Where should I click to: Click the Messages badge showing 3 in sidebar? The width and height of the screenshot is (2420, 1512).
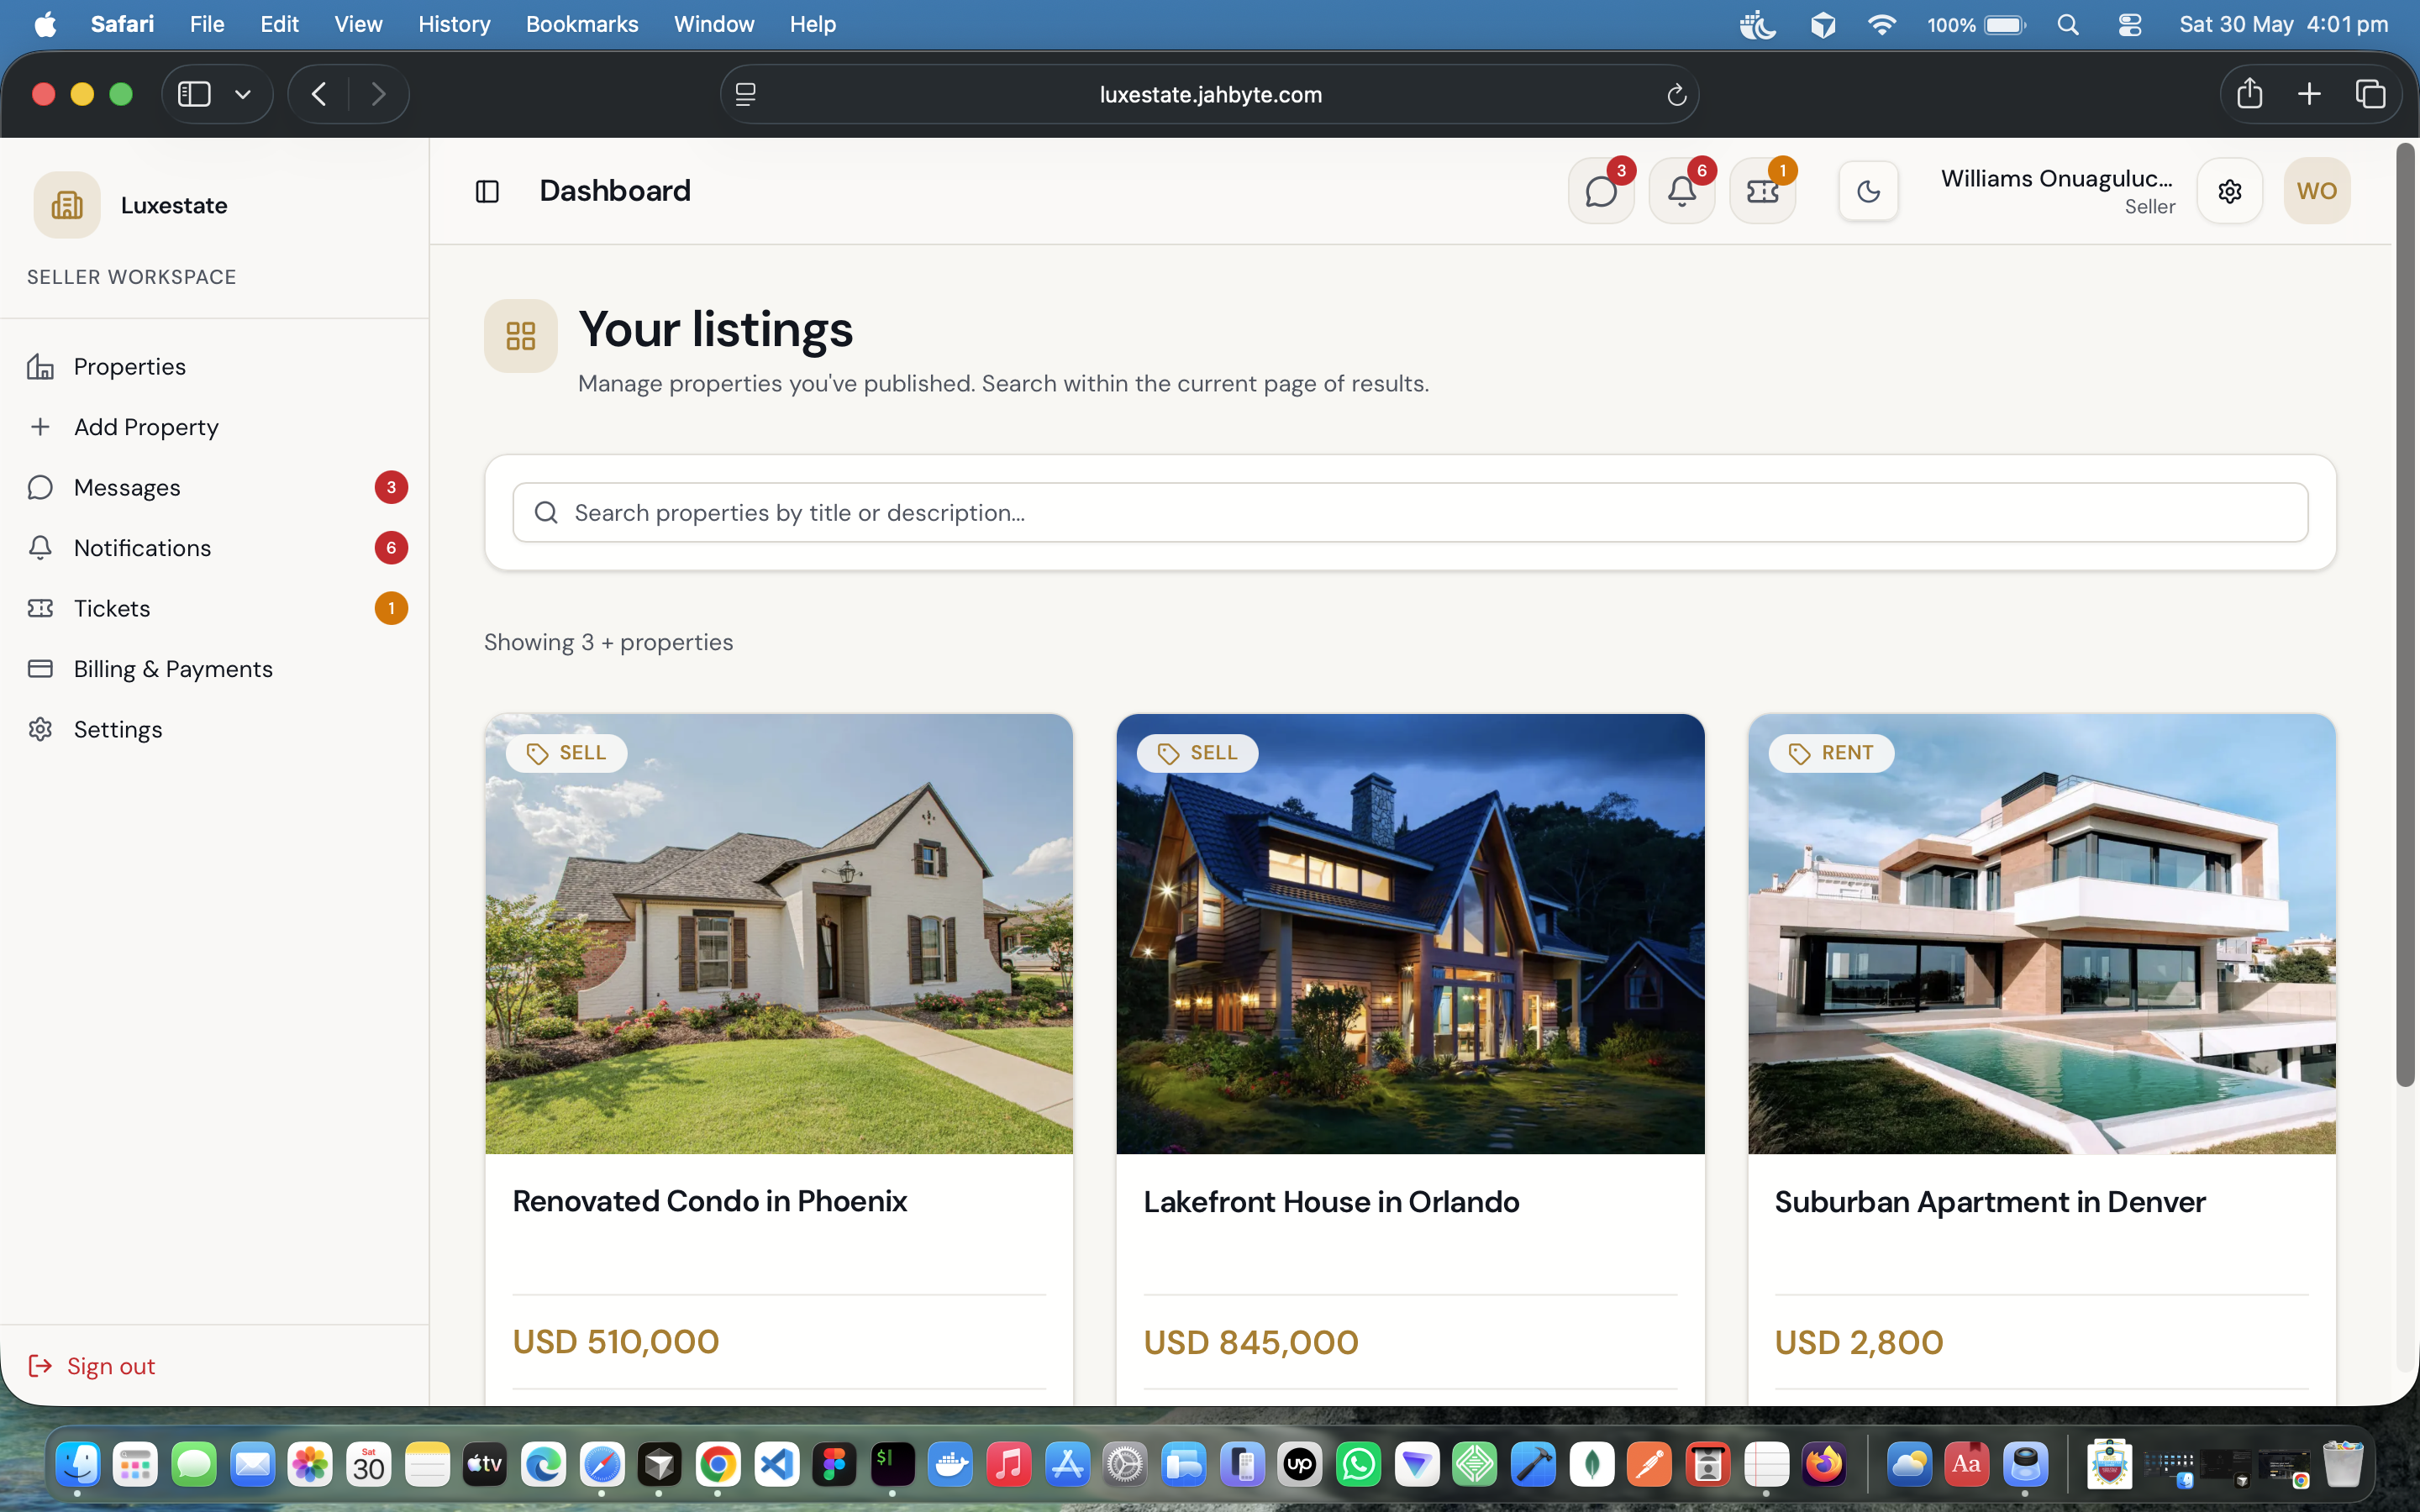tap(391, 488)
